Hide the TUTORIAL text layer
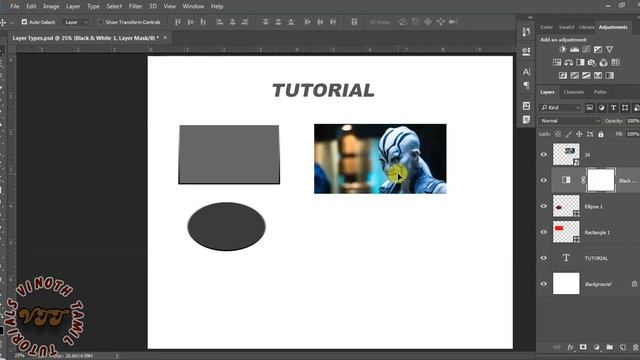 click(544, 258)
